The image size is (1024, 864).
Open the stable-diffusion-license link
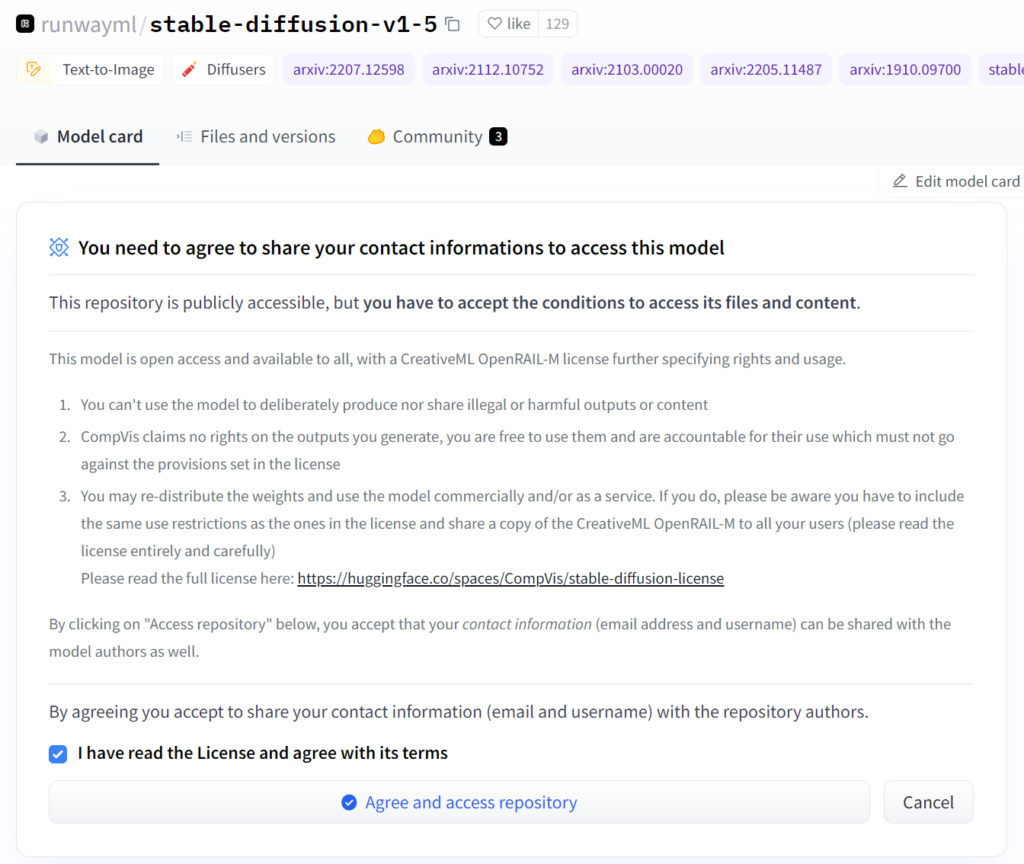(x=510, y=578)
